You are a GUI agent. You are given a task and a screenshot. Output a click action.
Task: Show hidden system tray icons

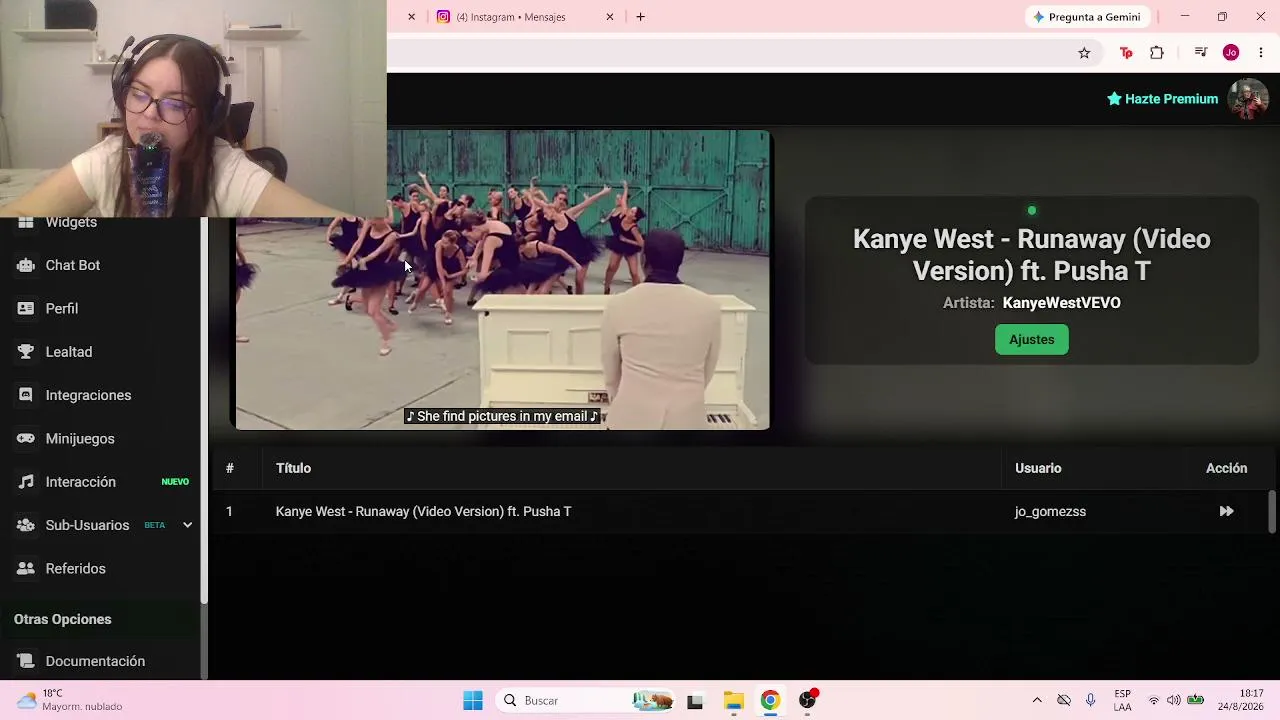pos(1037,700)
